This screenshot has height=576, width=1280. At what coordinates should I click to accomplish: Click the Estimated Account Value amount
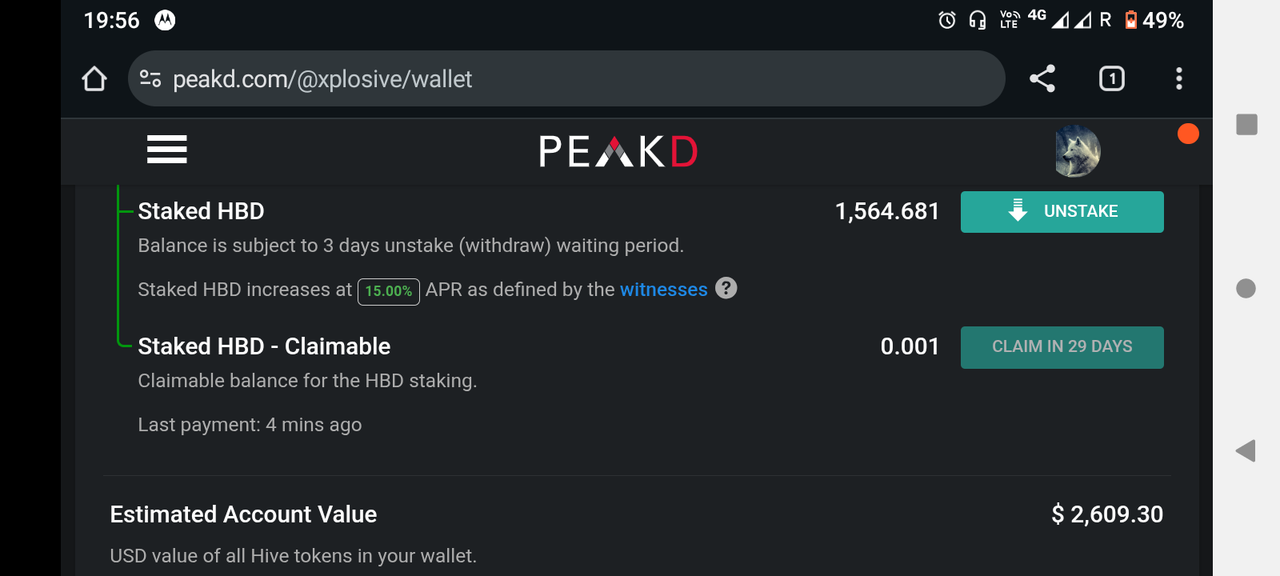click(x=1107, y=515)
